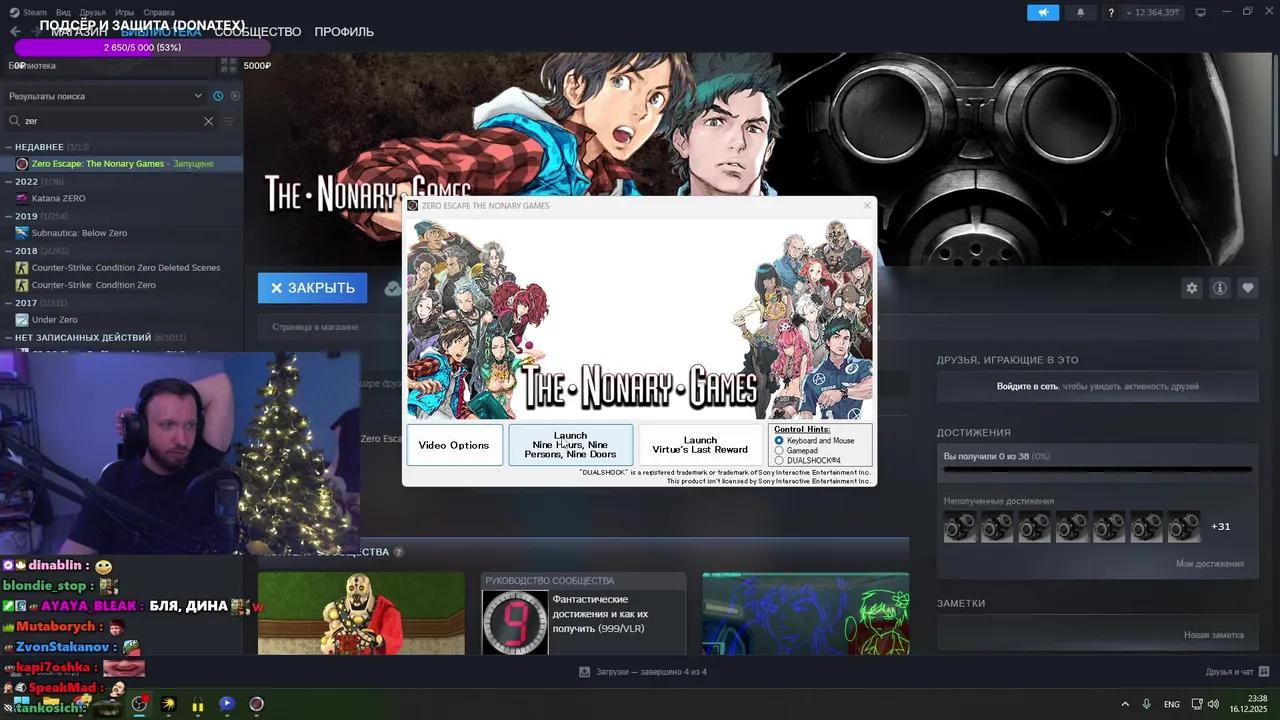Click the blue ЗАКРЫТЬ button
Viewport: 1280px width, 720px height.
coord(313,288)
